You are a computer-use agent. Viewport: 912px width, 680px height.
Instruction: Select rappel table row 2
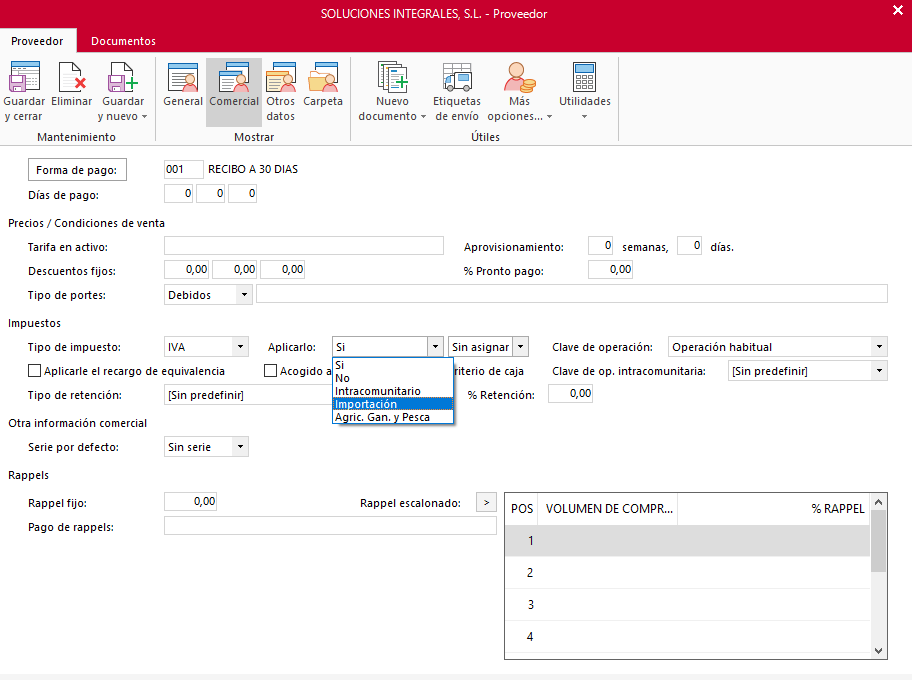pyautogui.click(x=687, y=573)
